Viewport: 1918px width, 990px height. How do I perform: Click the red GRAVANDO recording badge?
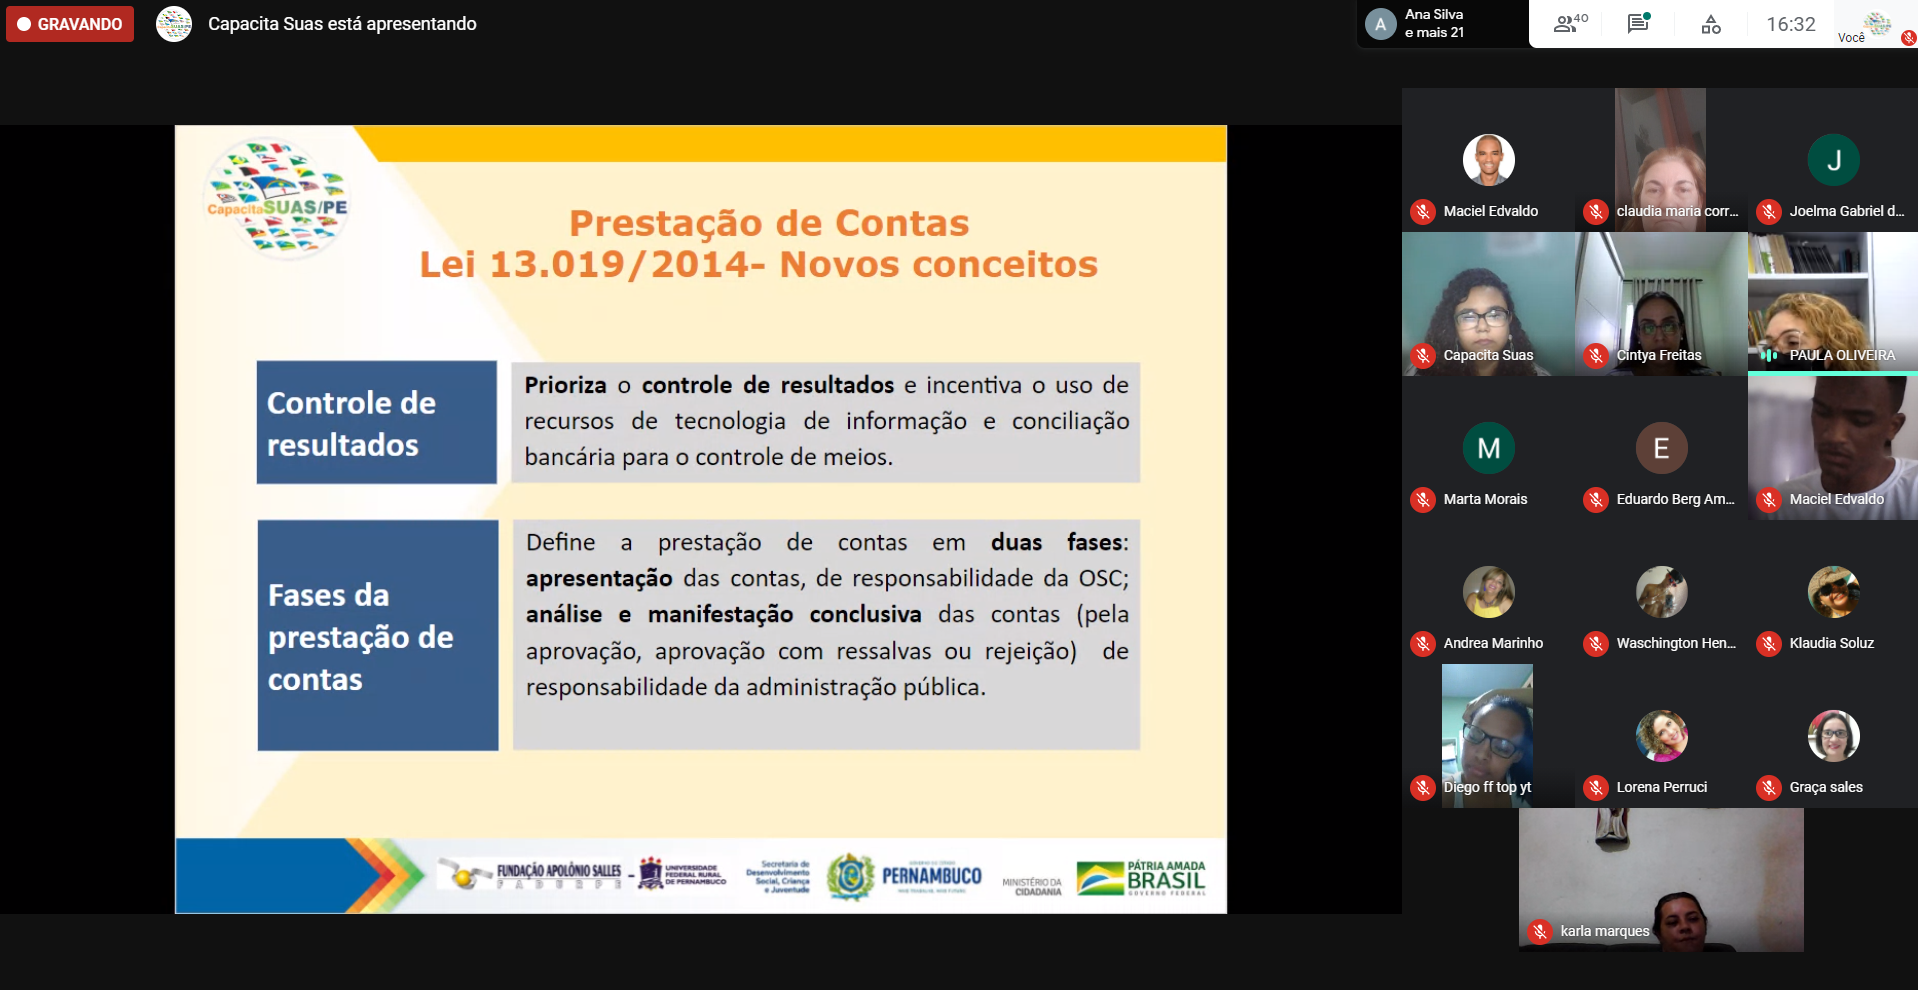point(70,24)
